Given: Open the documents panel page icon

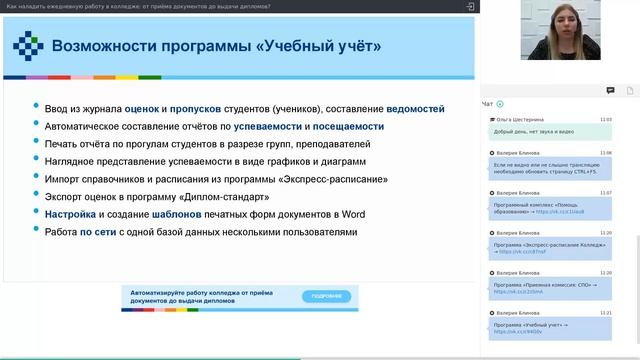Looking at the screenshot, I should point(630,91).
